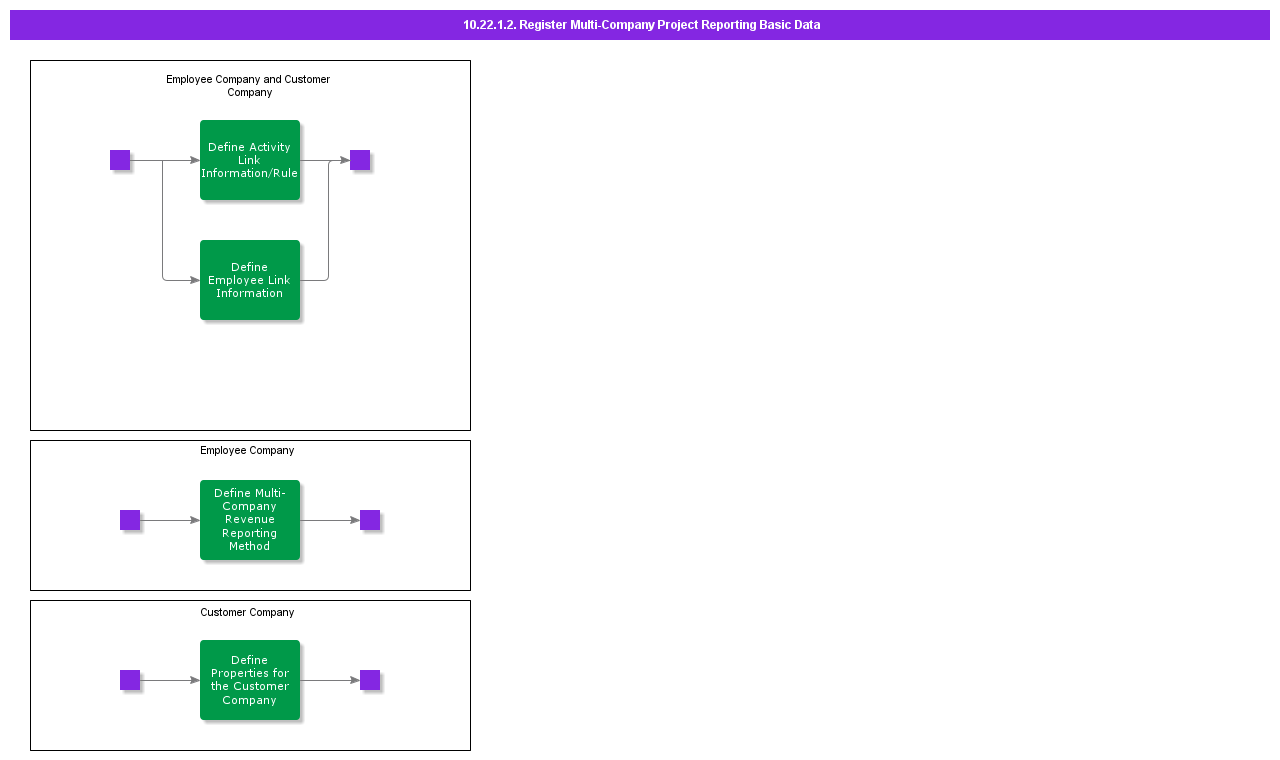Click the branching connector line between the two green steps
This screenshot has height=760, width=1280.
coord(163,220)
